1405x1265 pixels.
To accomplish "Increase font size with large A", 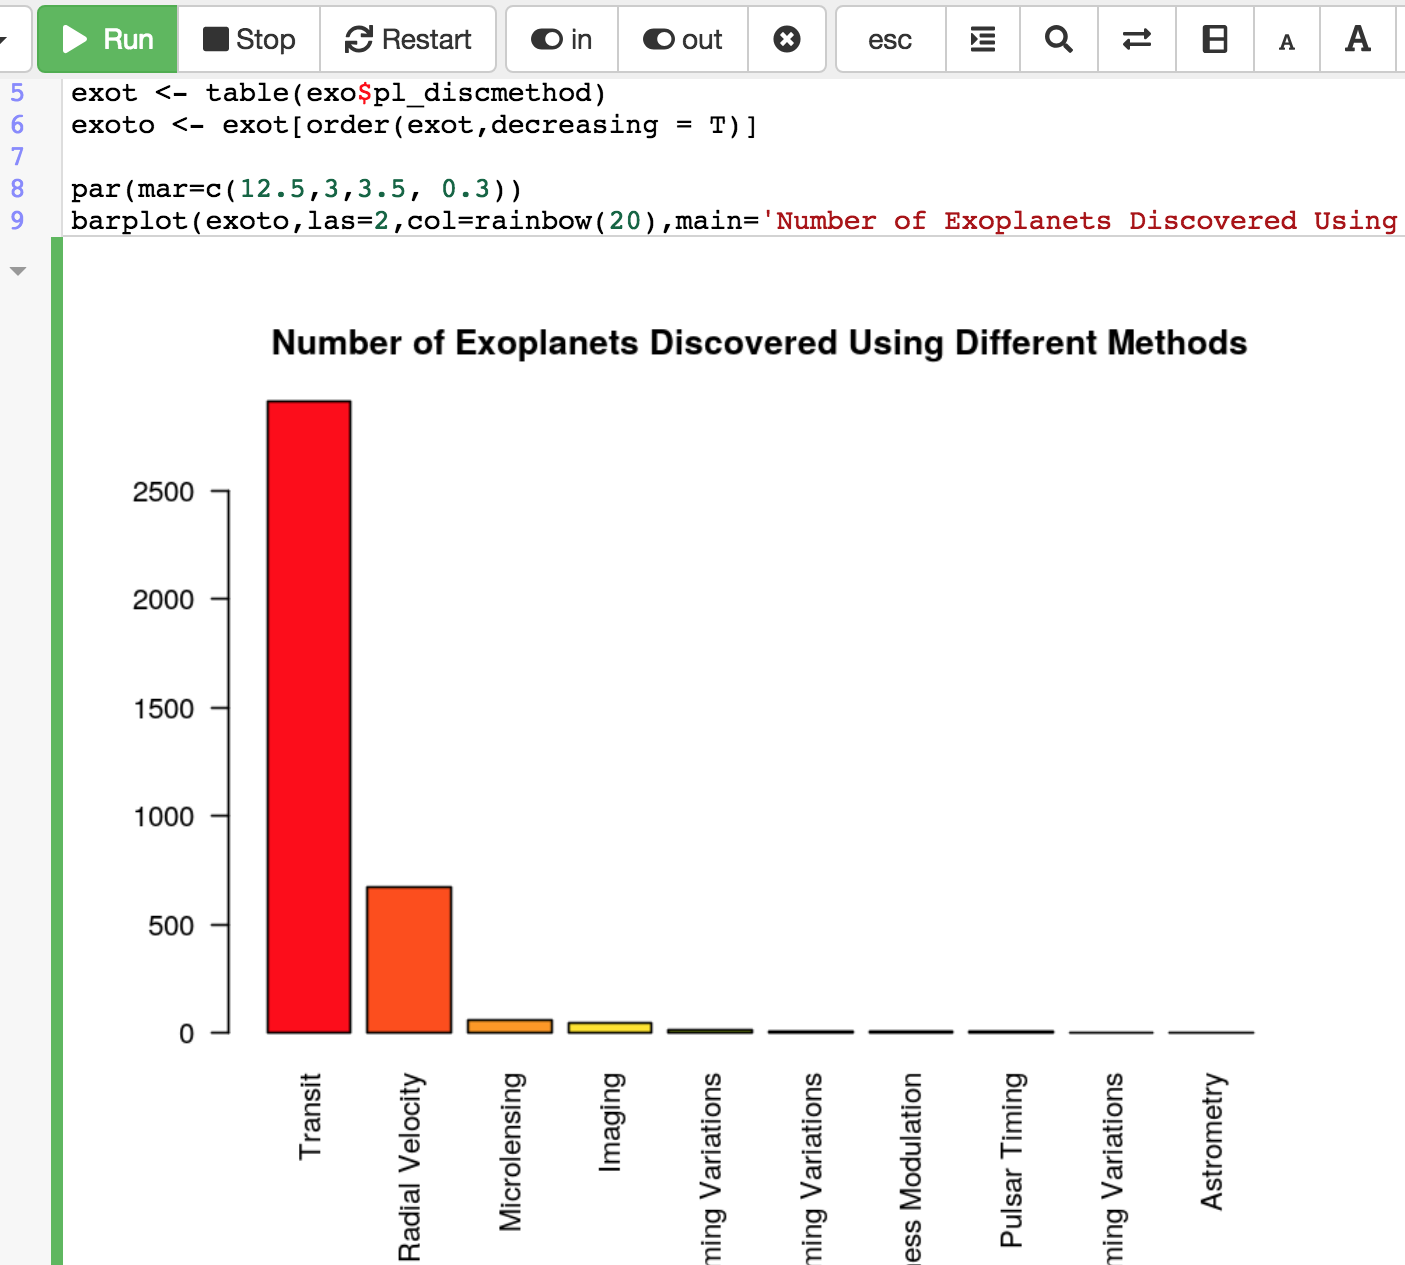I will 1357,39.
